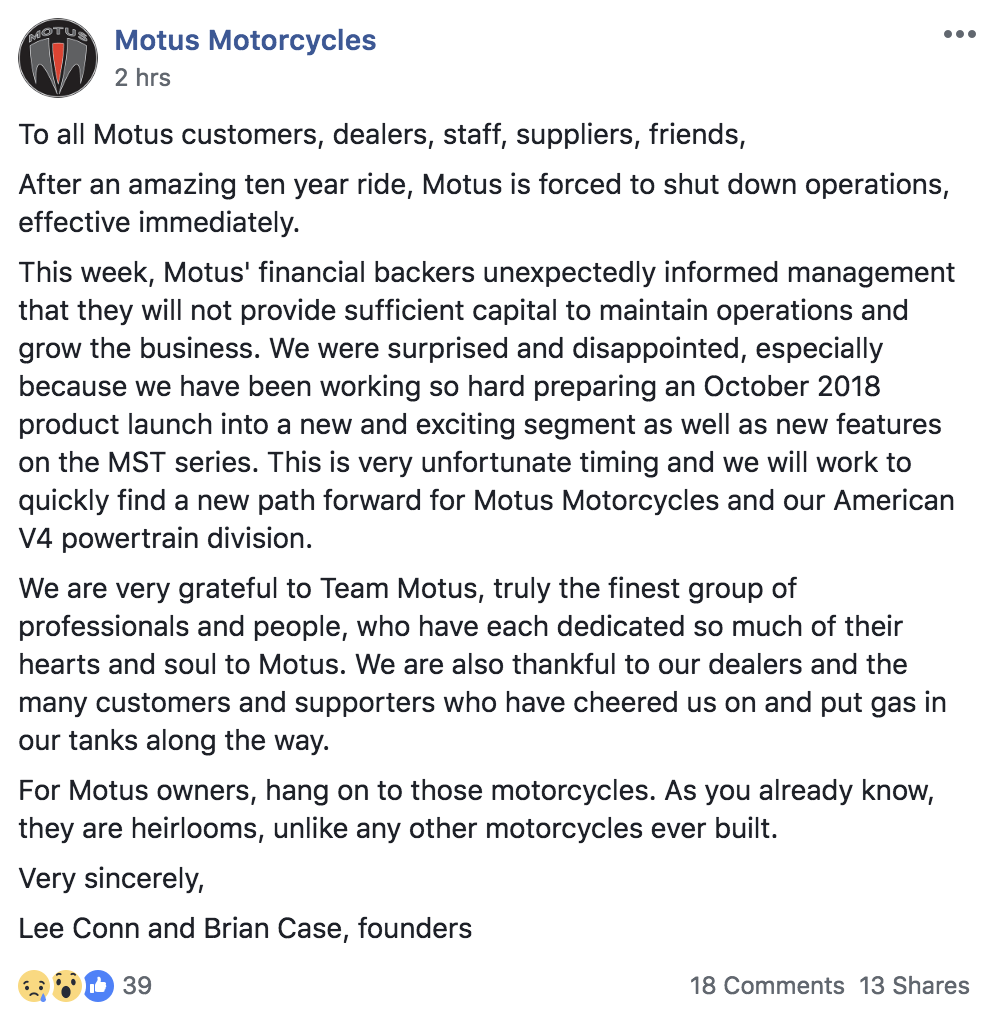The height and width of the screenshot is (1016, 988).
Task: Click the wow surprised reaction emoji
Action: (66, 986)
